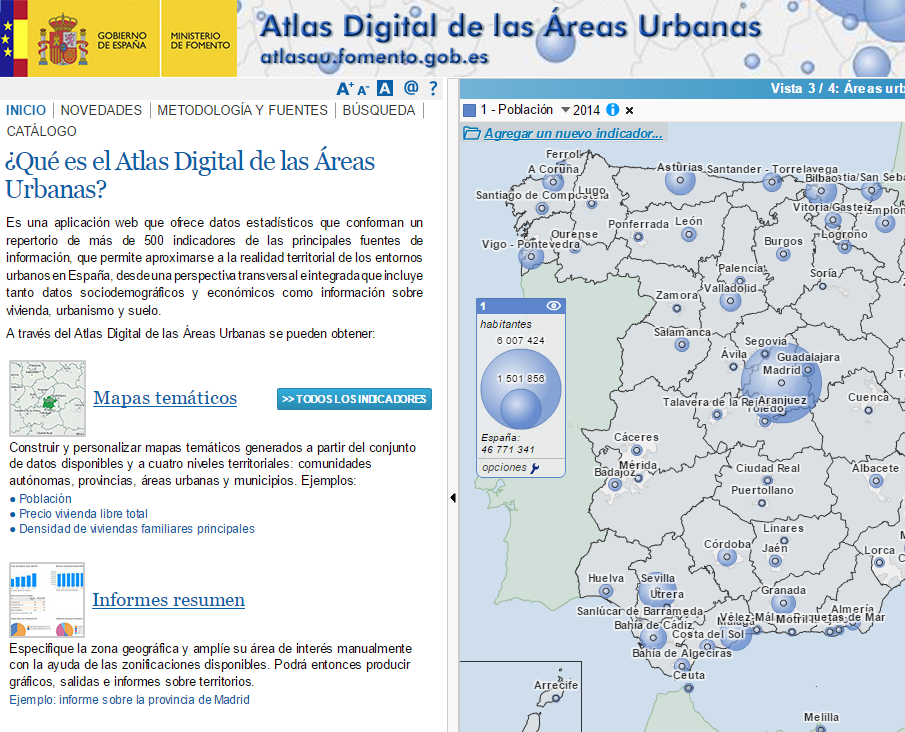This screenshot has width=905, height=732.
Task: Go to the INICIO menu item
Action: [x=26, y=110]
